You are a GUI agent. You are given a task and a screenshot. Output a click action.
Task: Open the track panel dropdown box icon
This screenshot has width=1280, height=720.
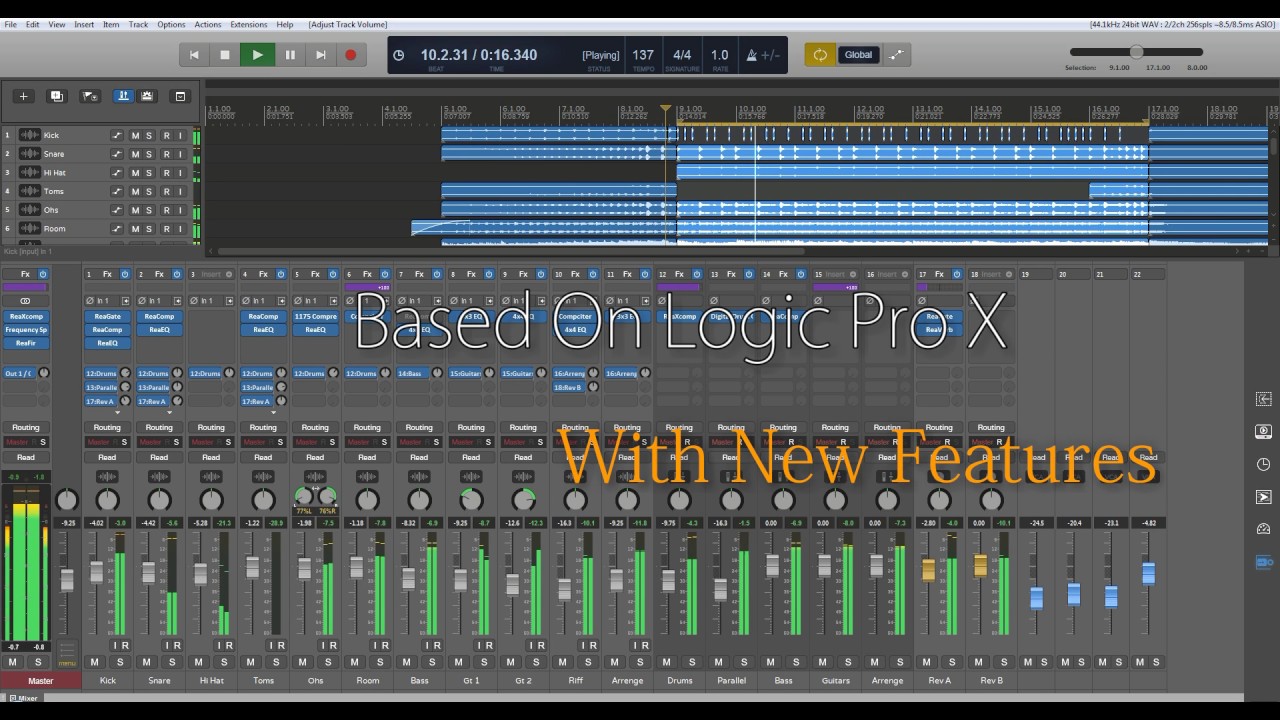pyautogui.click(x=180, y=96)
